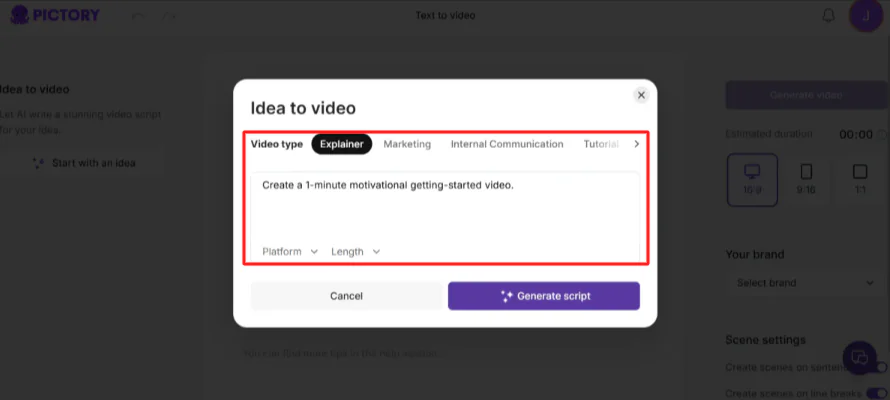Select 9:16 portrait aspect ratio
The image size is (890, 400).
pyautogui.click(x=806, y=179)
